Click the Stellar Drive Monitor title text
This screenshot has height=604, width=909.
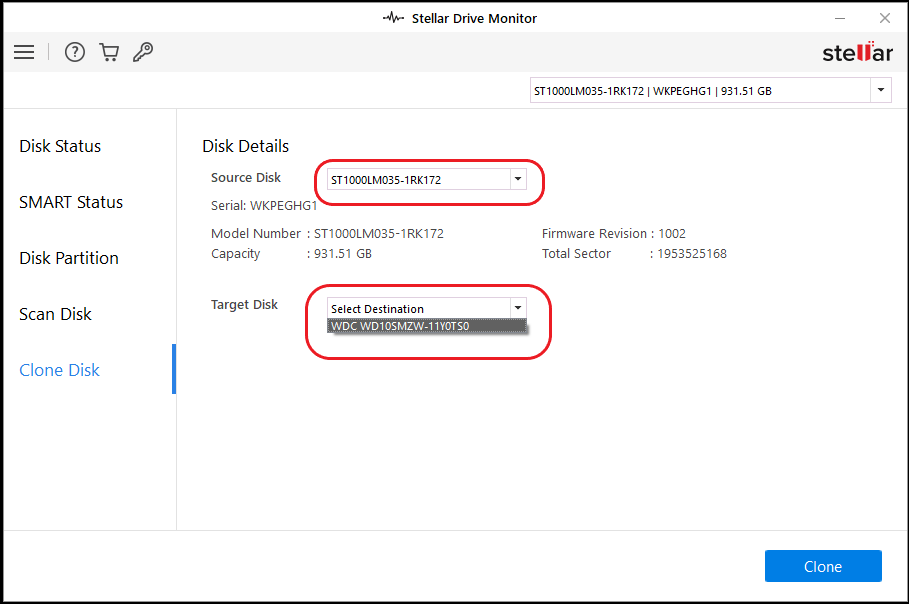point(474,19)
